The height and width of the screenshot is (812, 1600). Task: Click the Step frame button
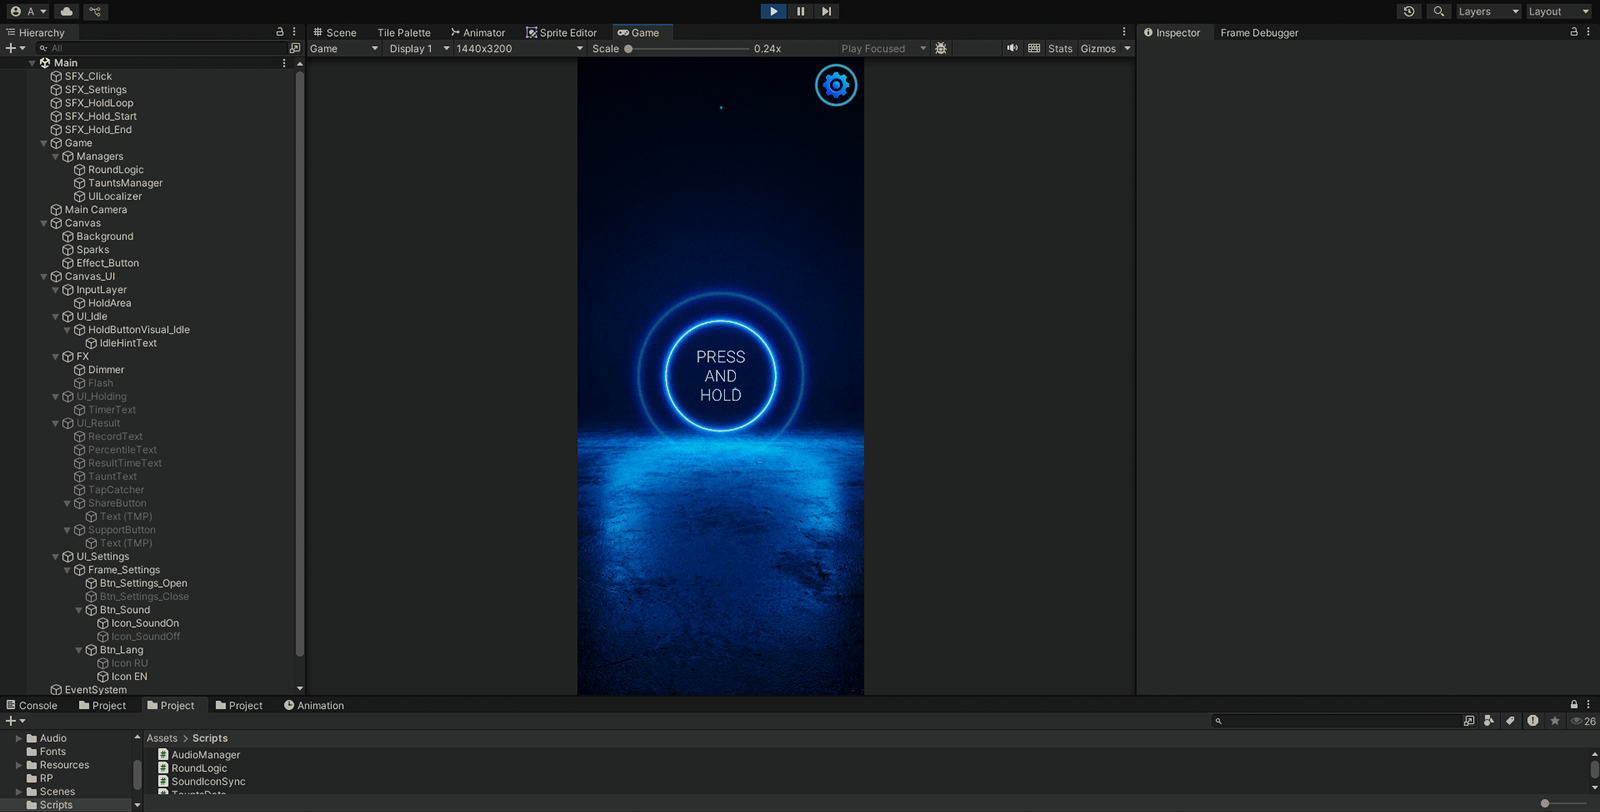826,11
